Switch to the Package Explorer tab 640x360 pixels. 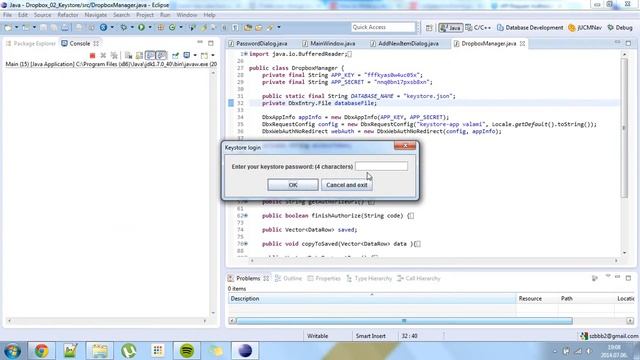tap(31, 43)
